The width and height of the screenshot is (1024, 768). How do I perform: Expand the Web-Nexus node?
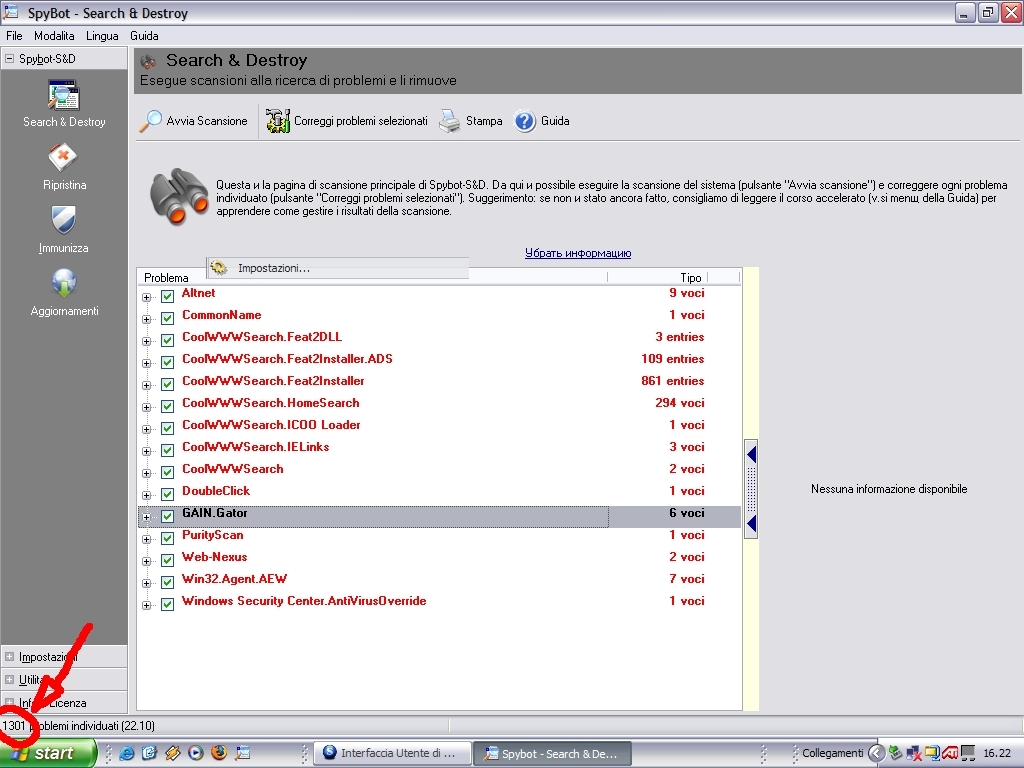(146, 562)
